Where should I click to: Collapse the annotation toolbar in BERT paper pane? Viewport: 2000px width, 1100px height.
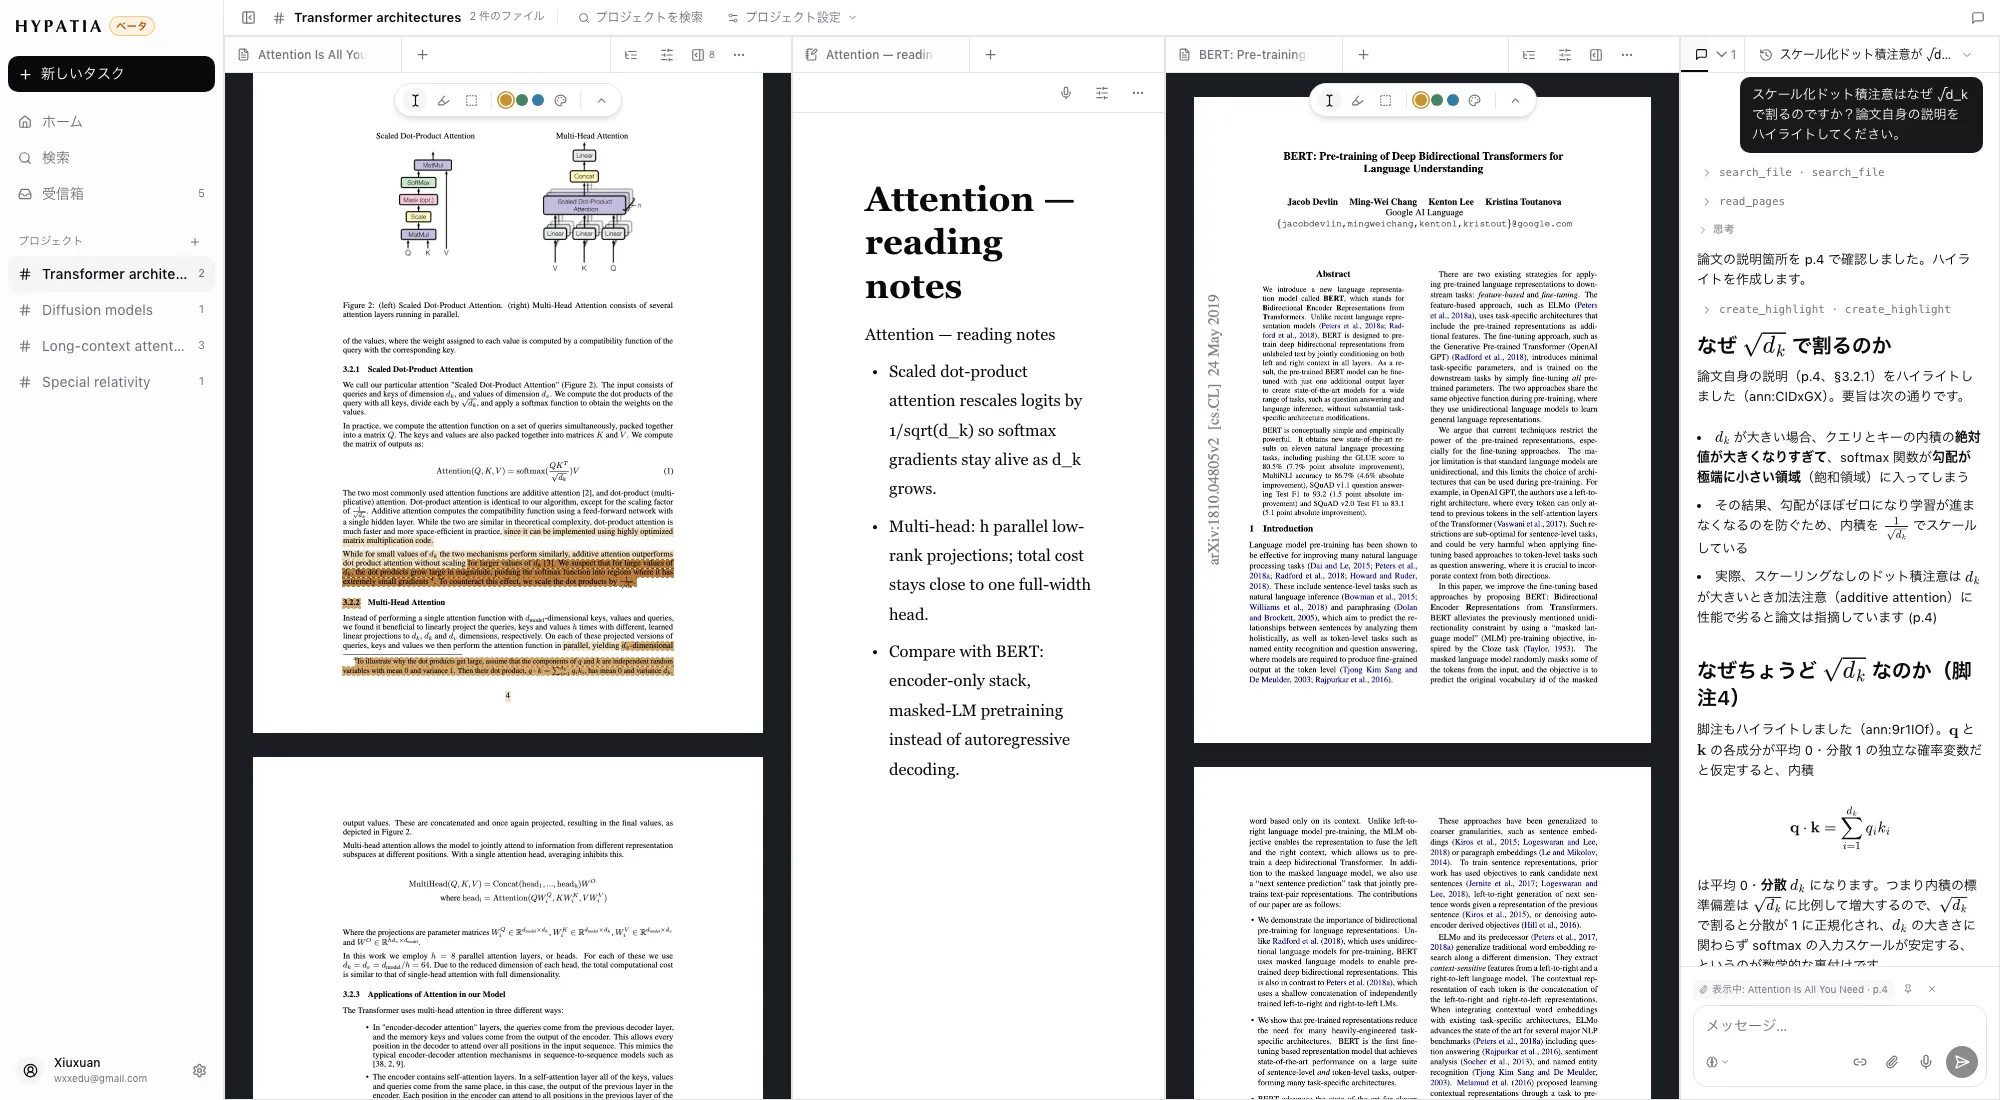coord(1515,100)
